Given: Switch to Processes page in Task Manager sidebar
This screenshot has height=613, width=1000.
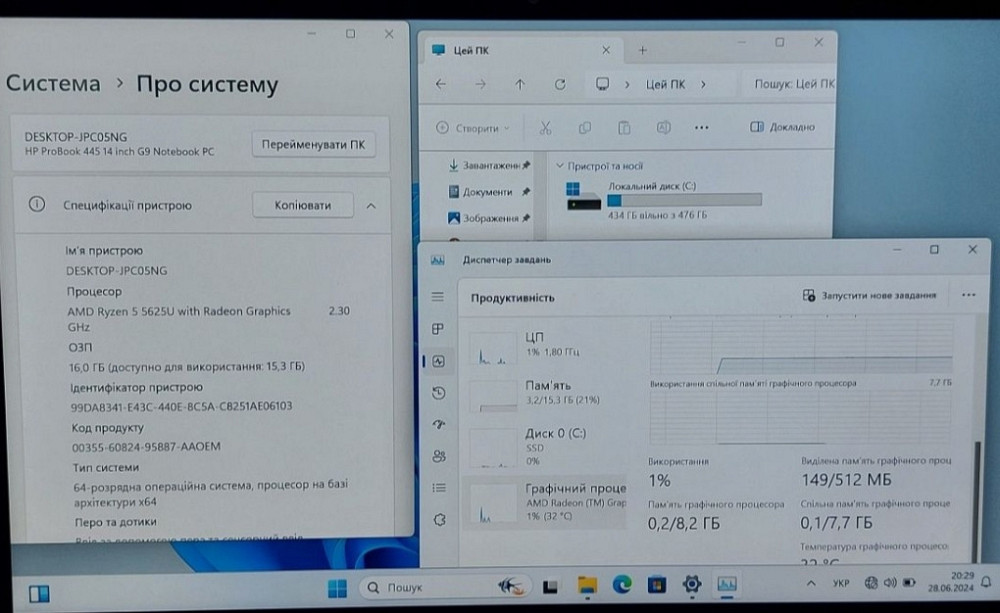Looking at the screenshot, I should pos(437,329).
